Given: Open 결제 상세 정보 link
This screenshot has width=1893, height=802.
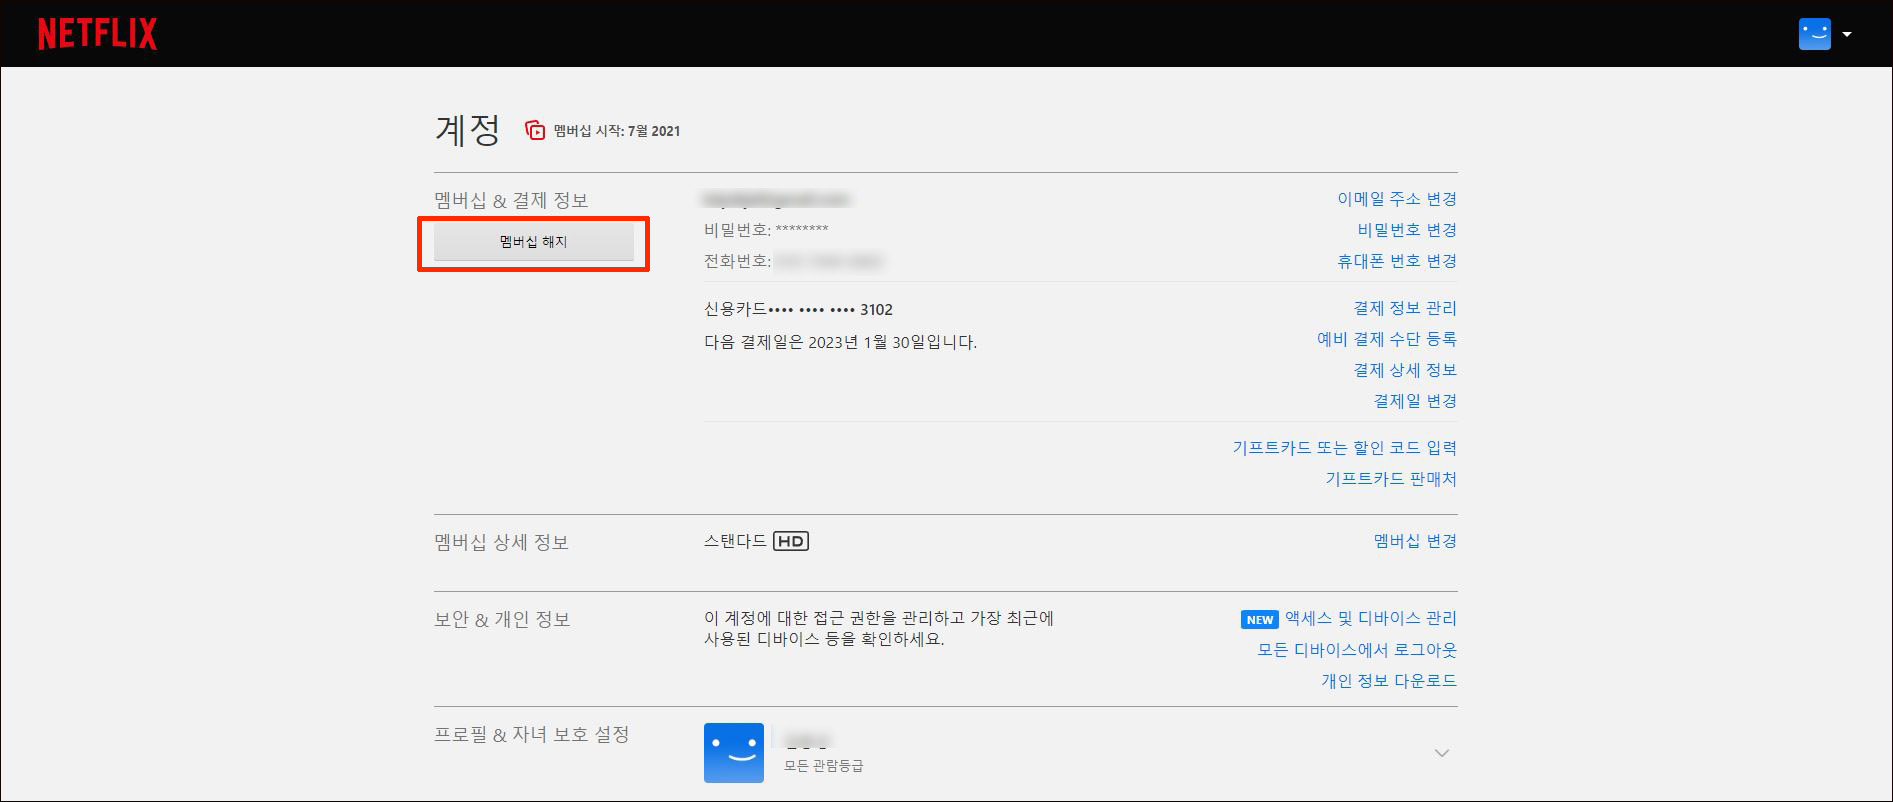Looking at the screenshot, I should [x=1405, y=370].
